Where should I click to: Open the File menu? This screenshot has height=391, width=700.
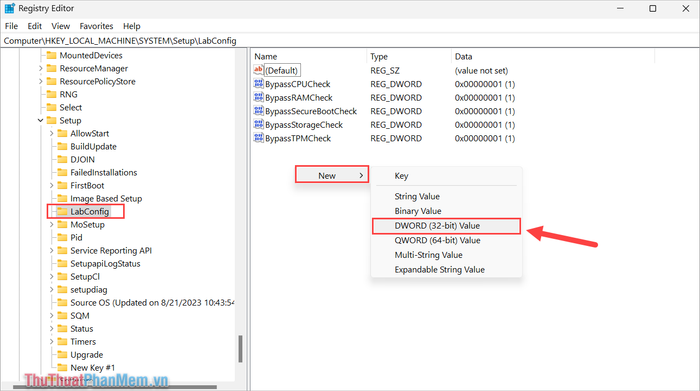click(x=11, y=26)
